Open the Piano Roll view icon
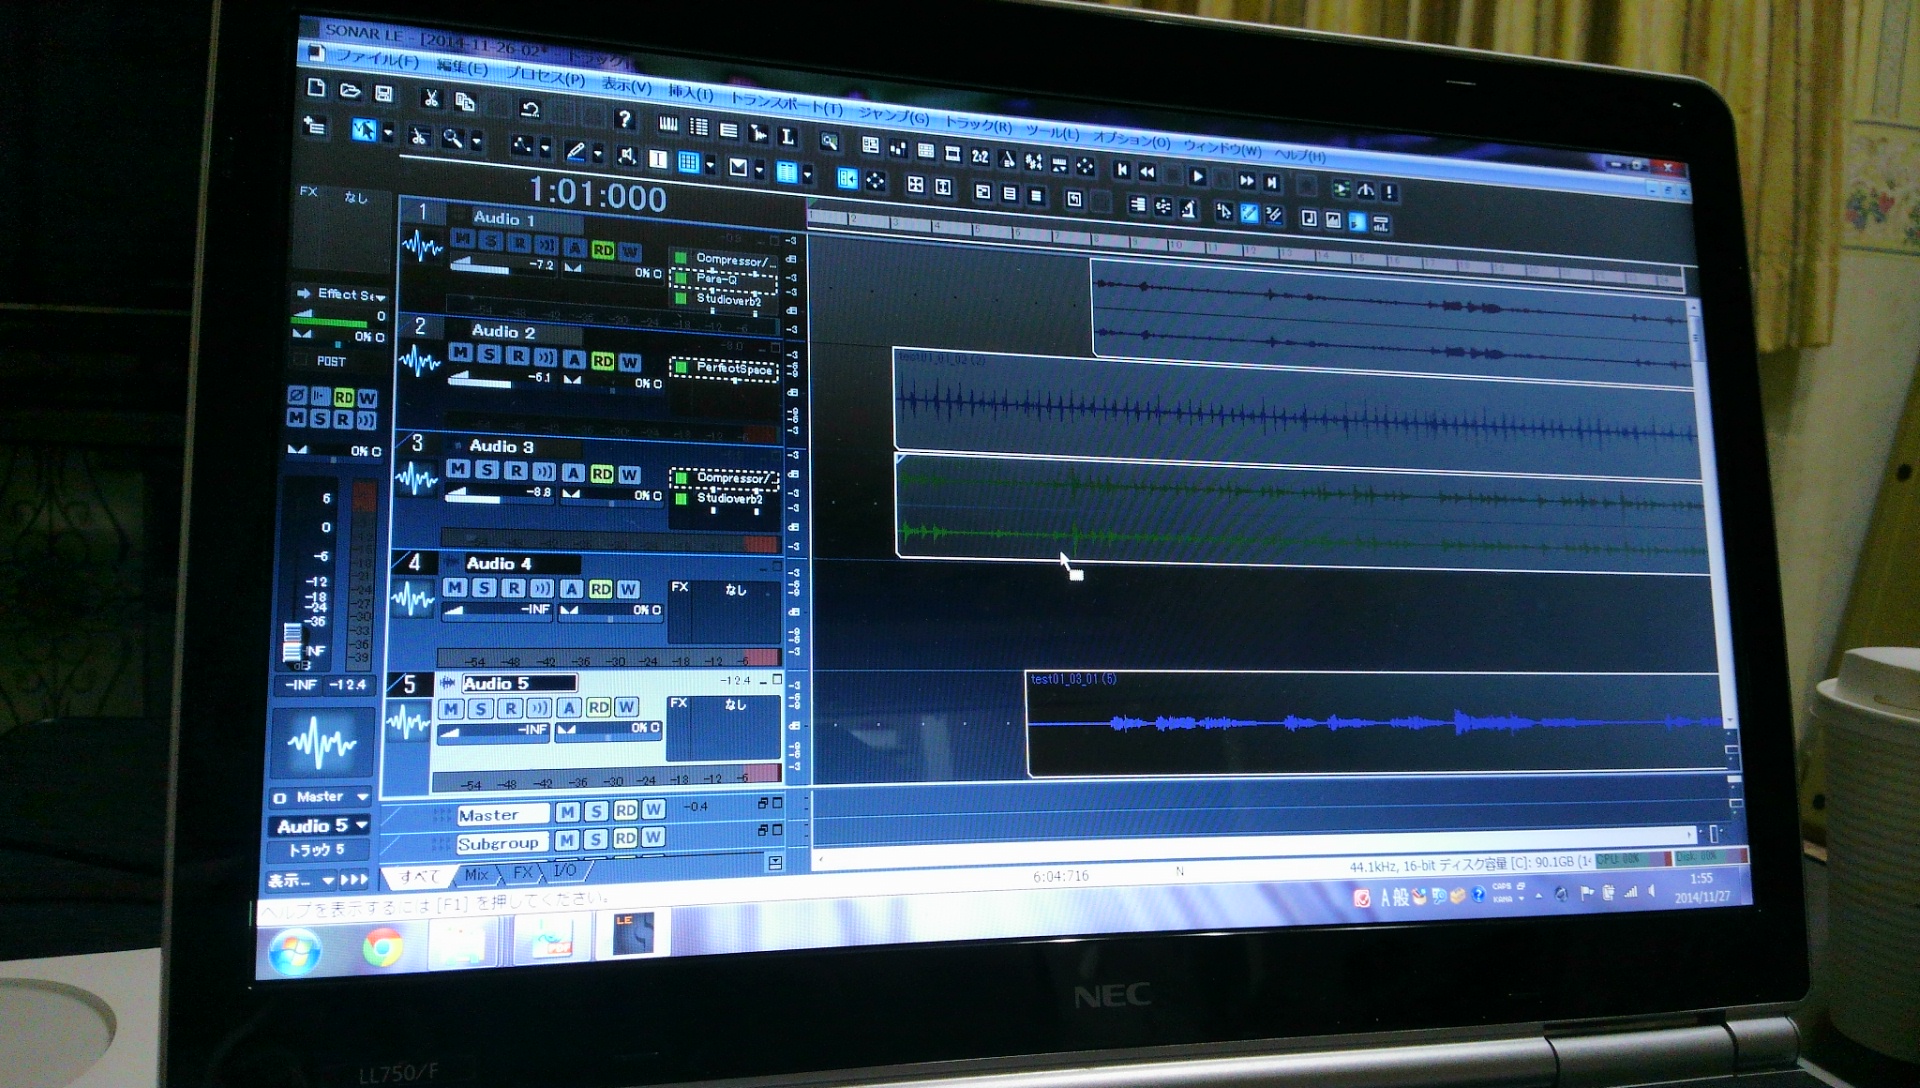1920x1088 pixels. [x=668, y=124]
